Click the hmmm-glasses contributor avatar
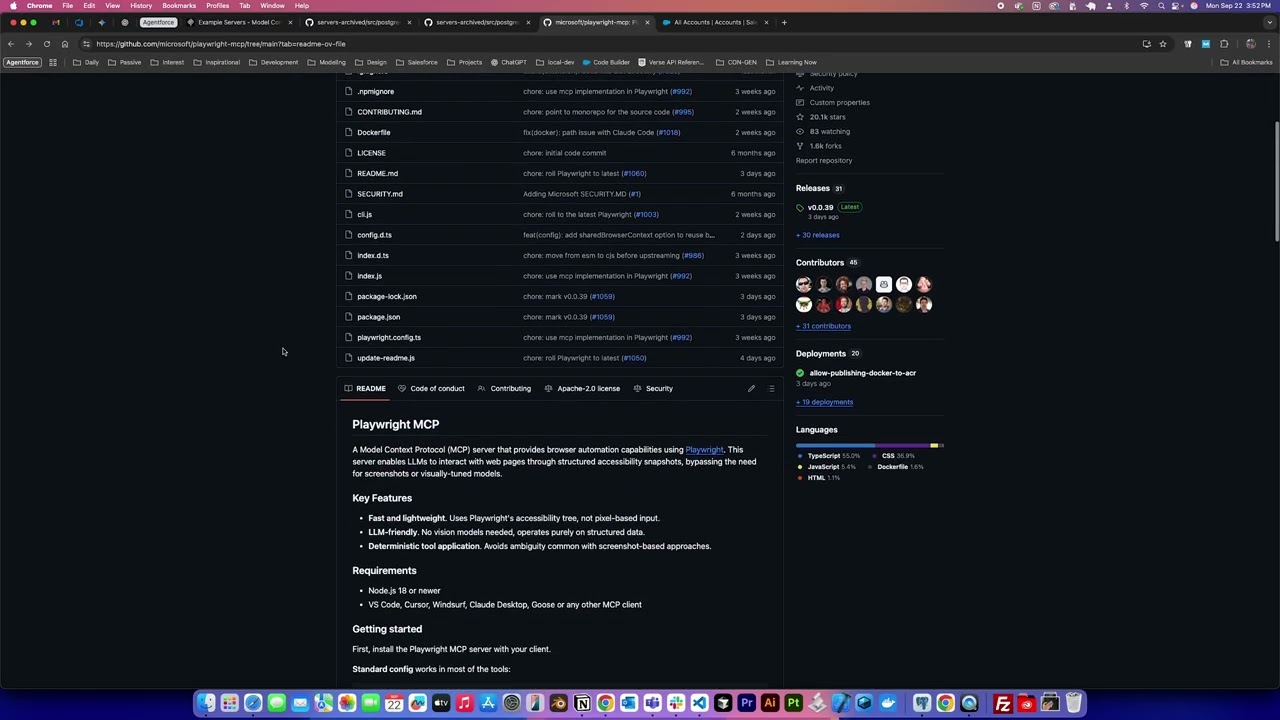Image resolution: width=1280 pixels, height=720 pixels. point(904,285)
